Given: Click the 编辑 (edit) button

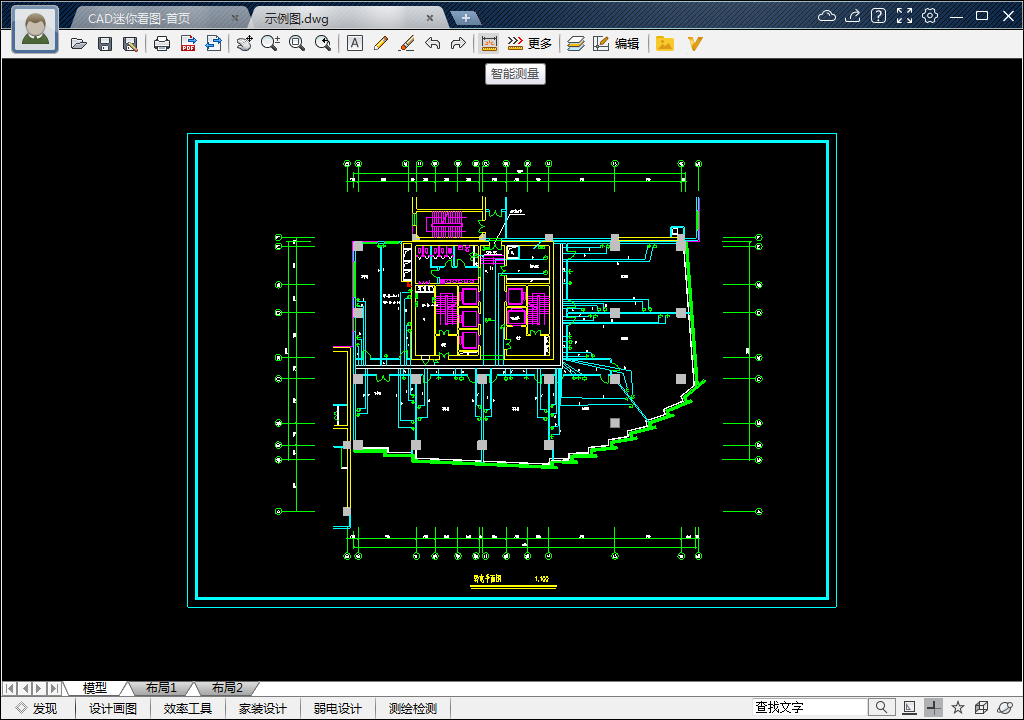Looking at the screenshot, I should [616, 43].
